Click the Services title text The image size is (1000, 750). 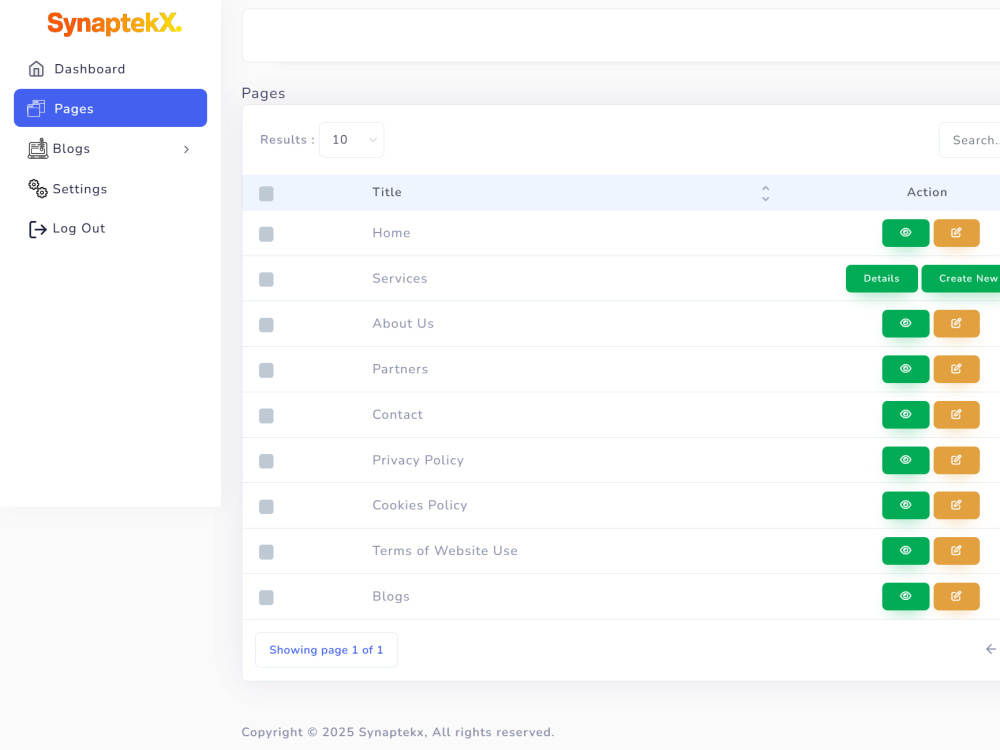point(399,279)
